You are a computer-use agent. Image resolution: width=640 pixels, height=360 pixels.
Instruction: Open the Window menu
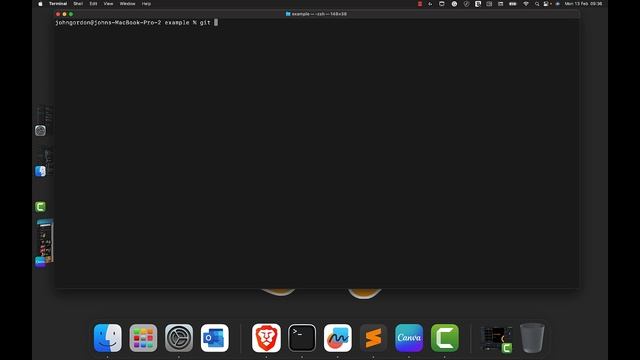pos(127,4)
